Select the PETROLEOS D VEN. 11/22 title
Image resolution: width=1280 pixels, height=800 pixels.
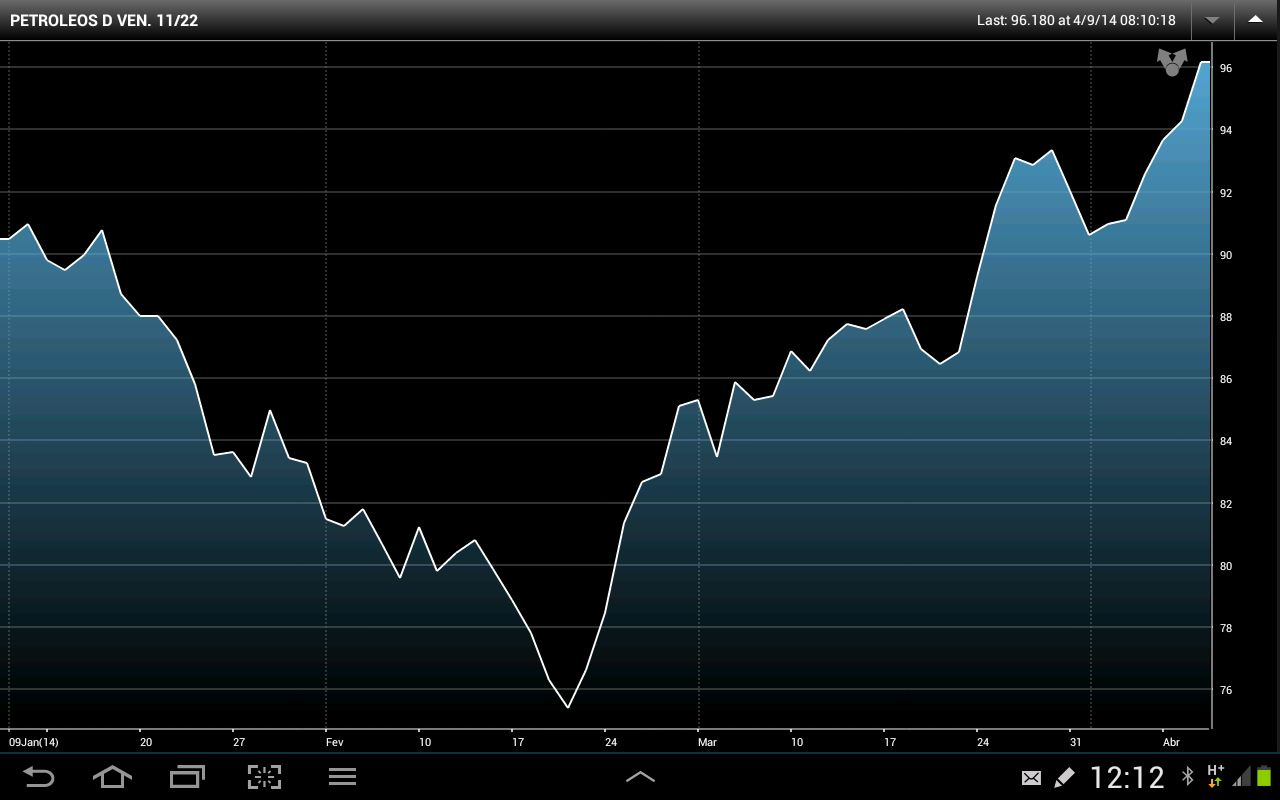pyautogui.click(x=104, y=20)
